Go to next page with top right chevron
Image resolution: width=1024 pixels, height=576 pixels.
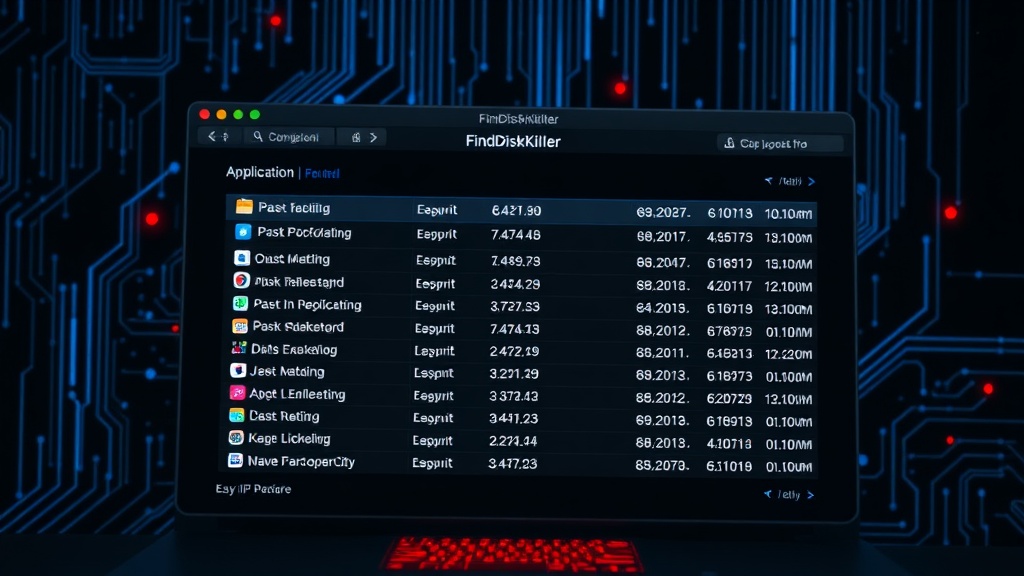[x=812, y=181]
